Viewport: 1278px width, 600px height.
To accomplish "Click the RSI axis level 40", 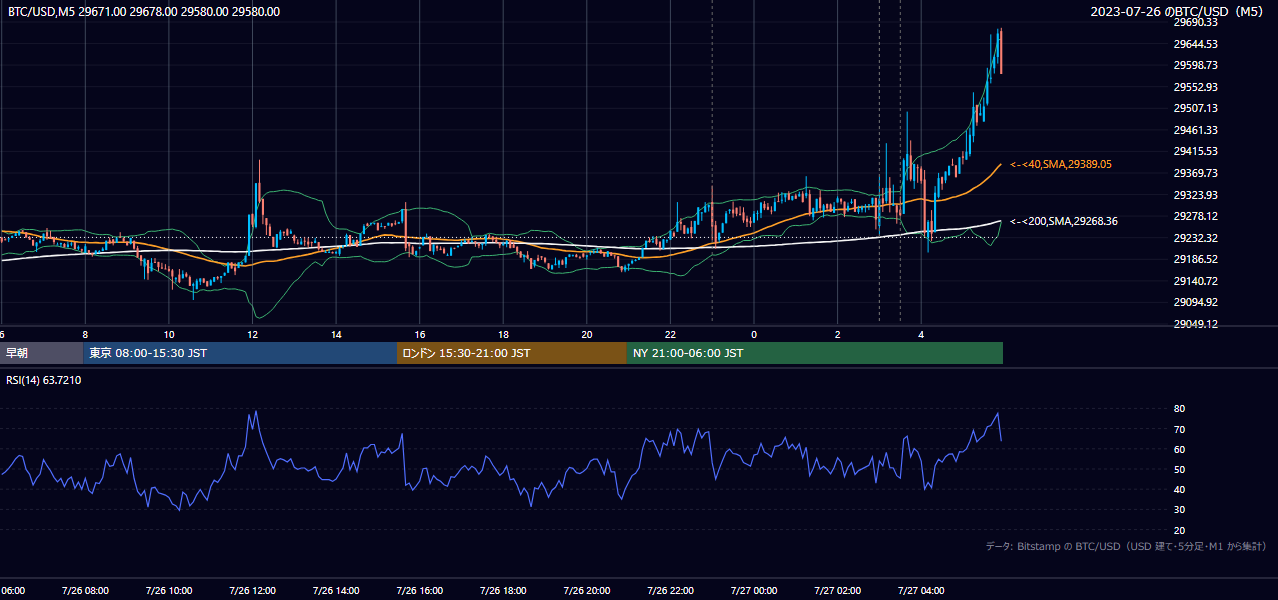I will [x=1179, y=489].
